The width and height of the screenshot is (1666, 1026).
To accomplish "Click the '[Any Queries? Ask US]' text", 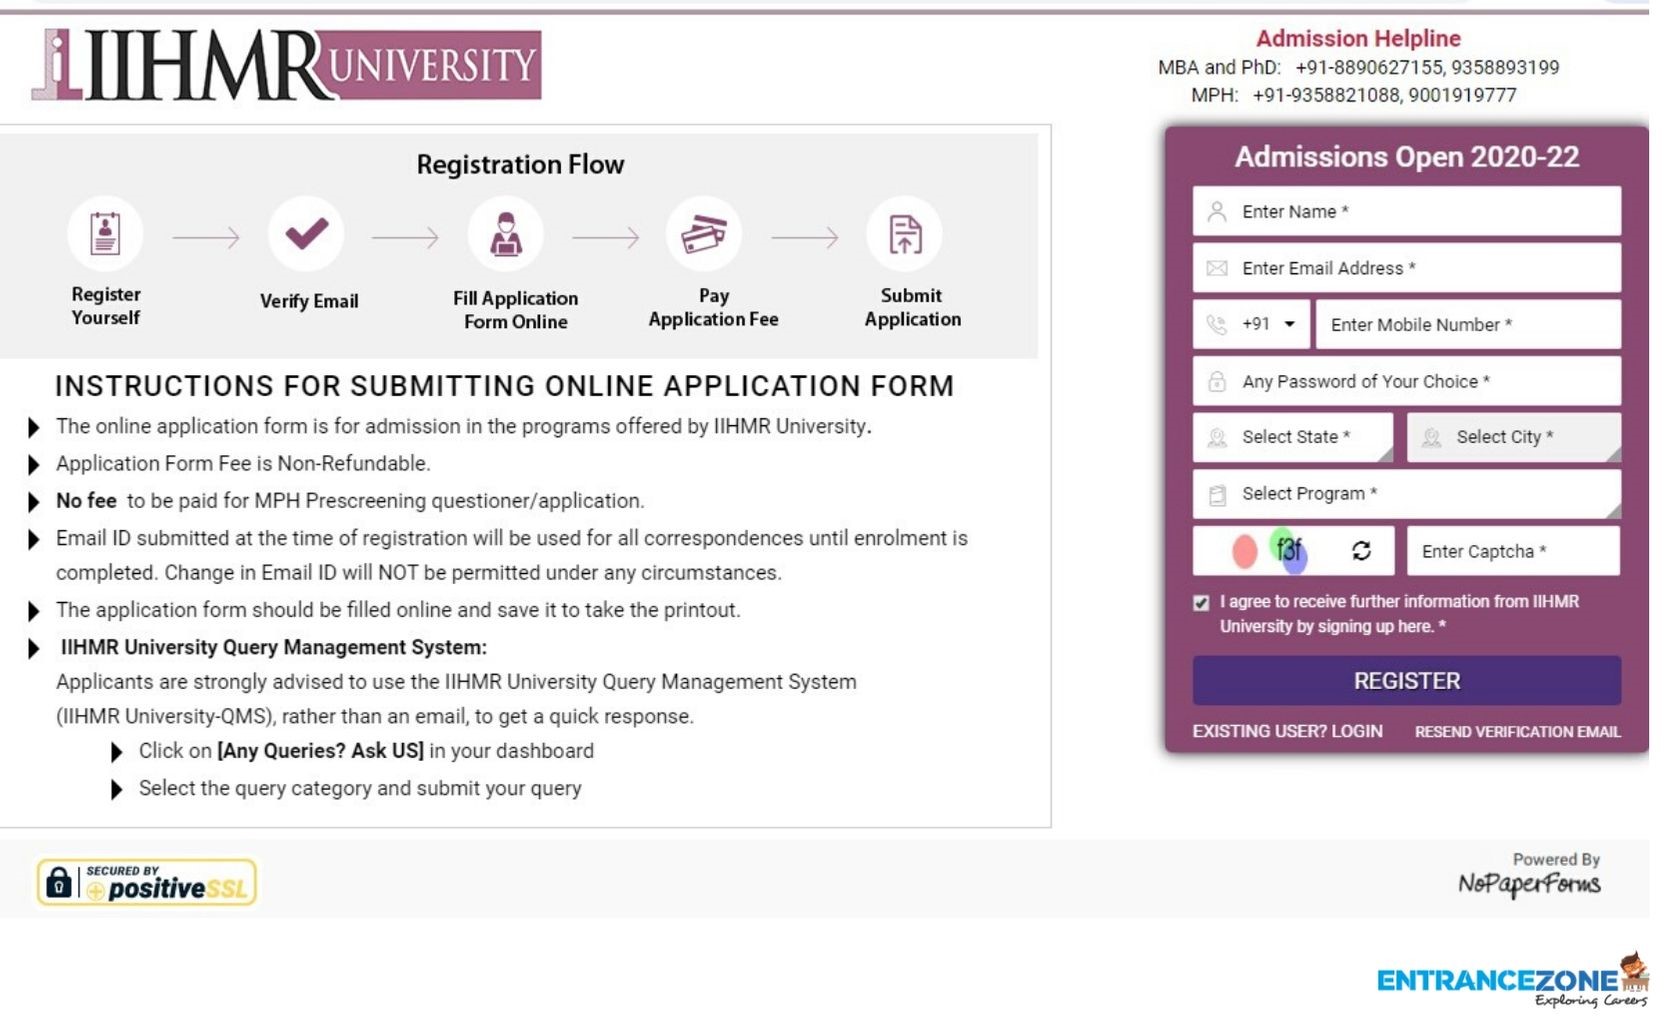I will tap(320, 751).
